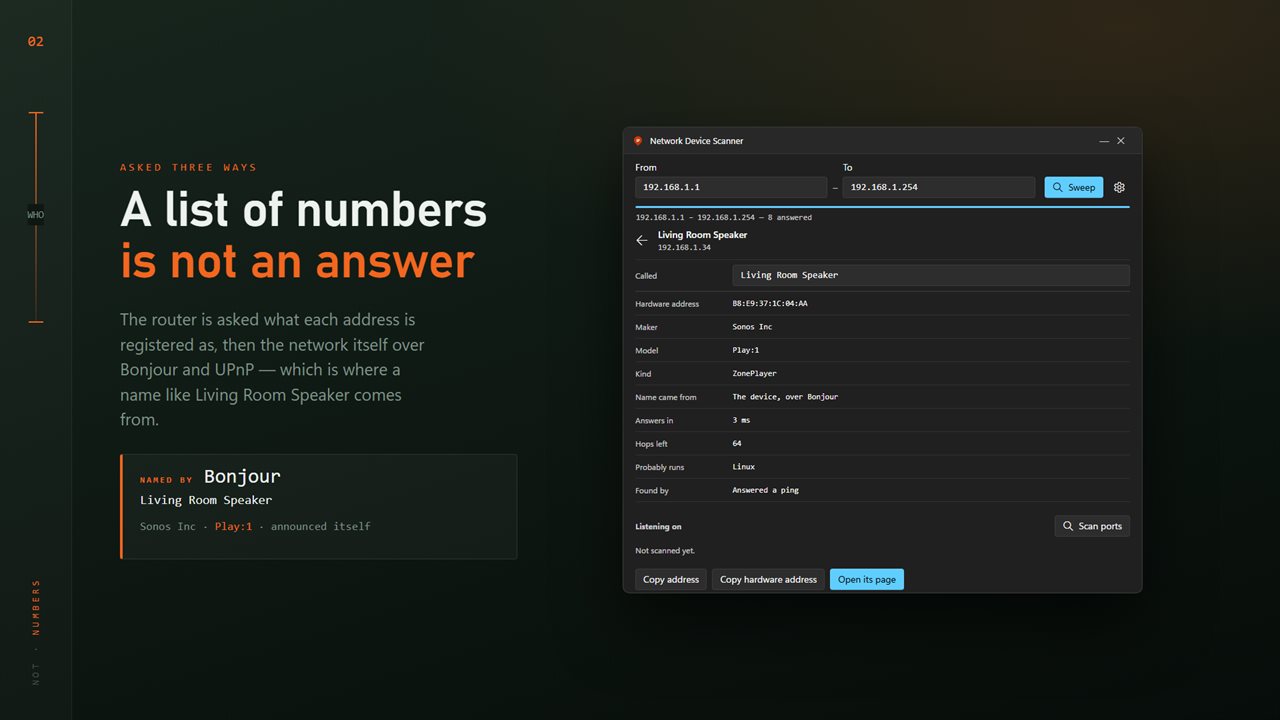Image resolution: width=1280 pixels, height=720 pixels.
Task: Focus the From address field
Action: [731, 187]
